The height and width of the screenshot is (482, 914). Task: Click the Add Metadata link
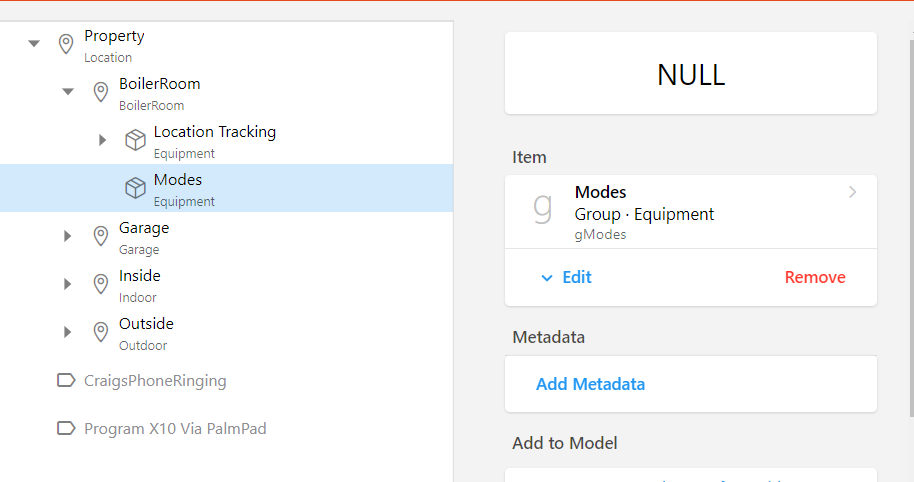tap(590, 384)
